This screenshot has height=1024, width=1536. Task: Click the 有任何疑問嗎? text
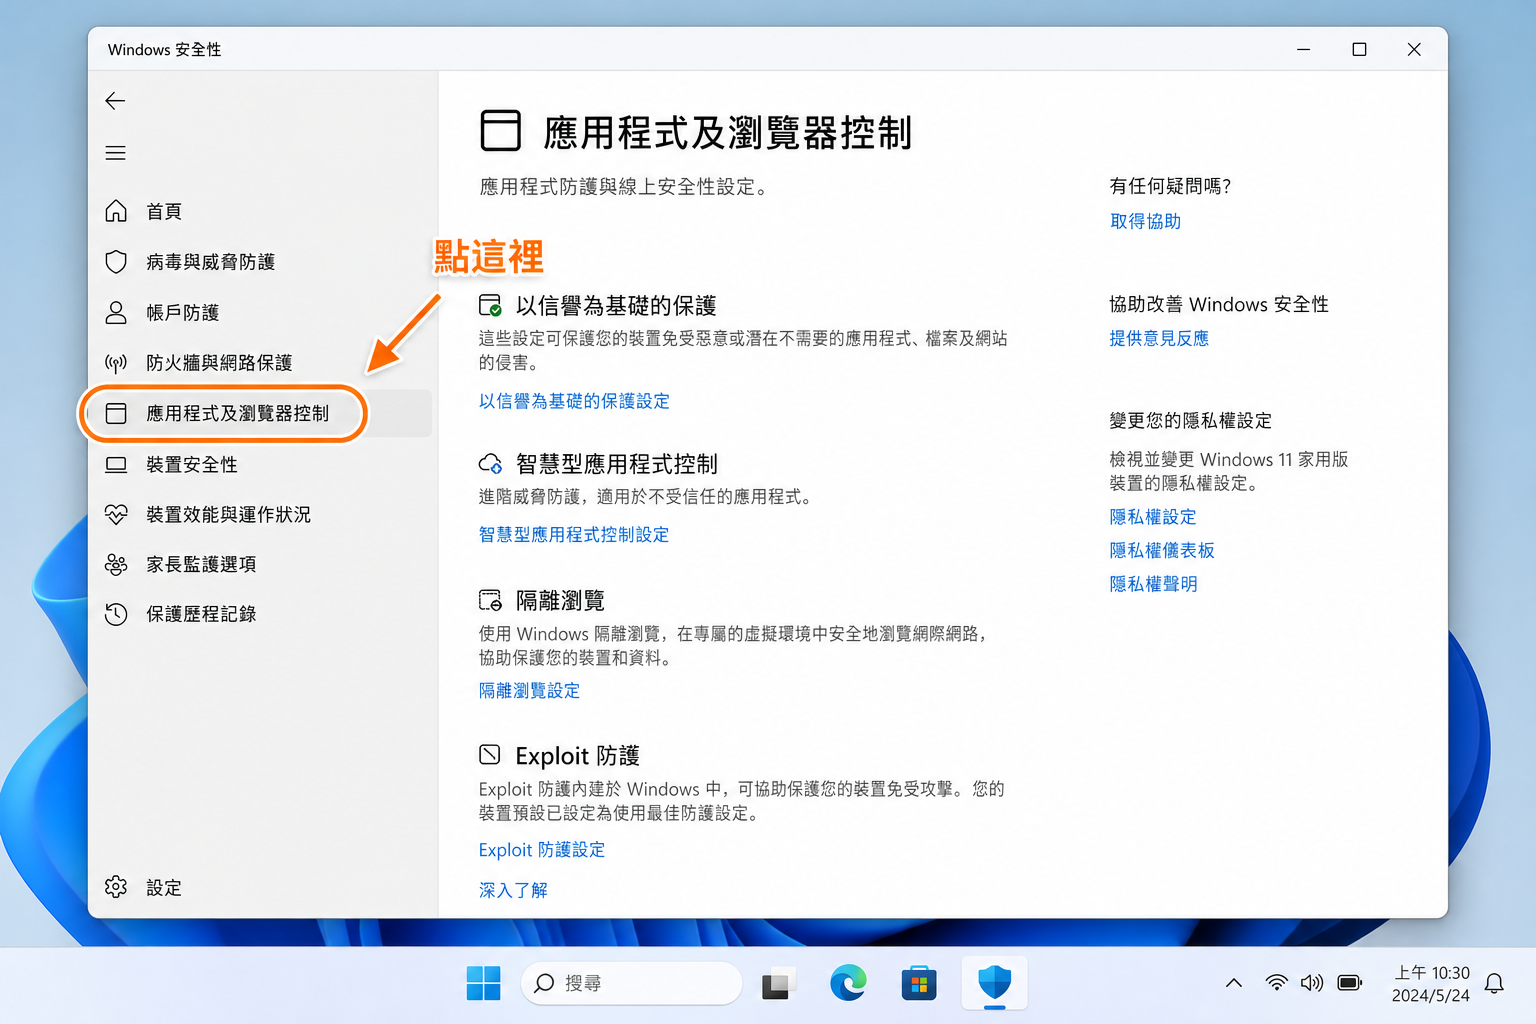click(x=1170, y=186)
